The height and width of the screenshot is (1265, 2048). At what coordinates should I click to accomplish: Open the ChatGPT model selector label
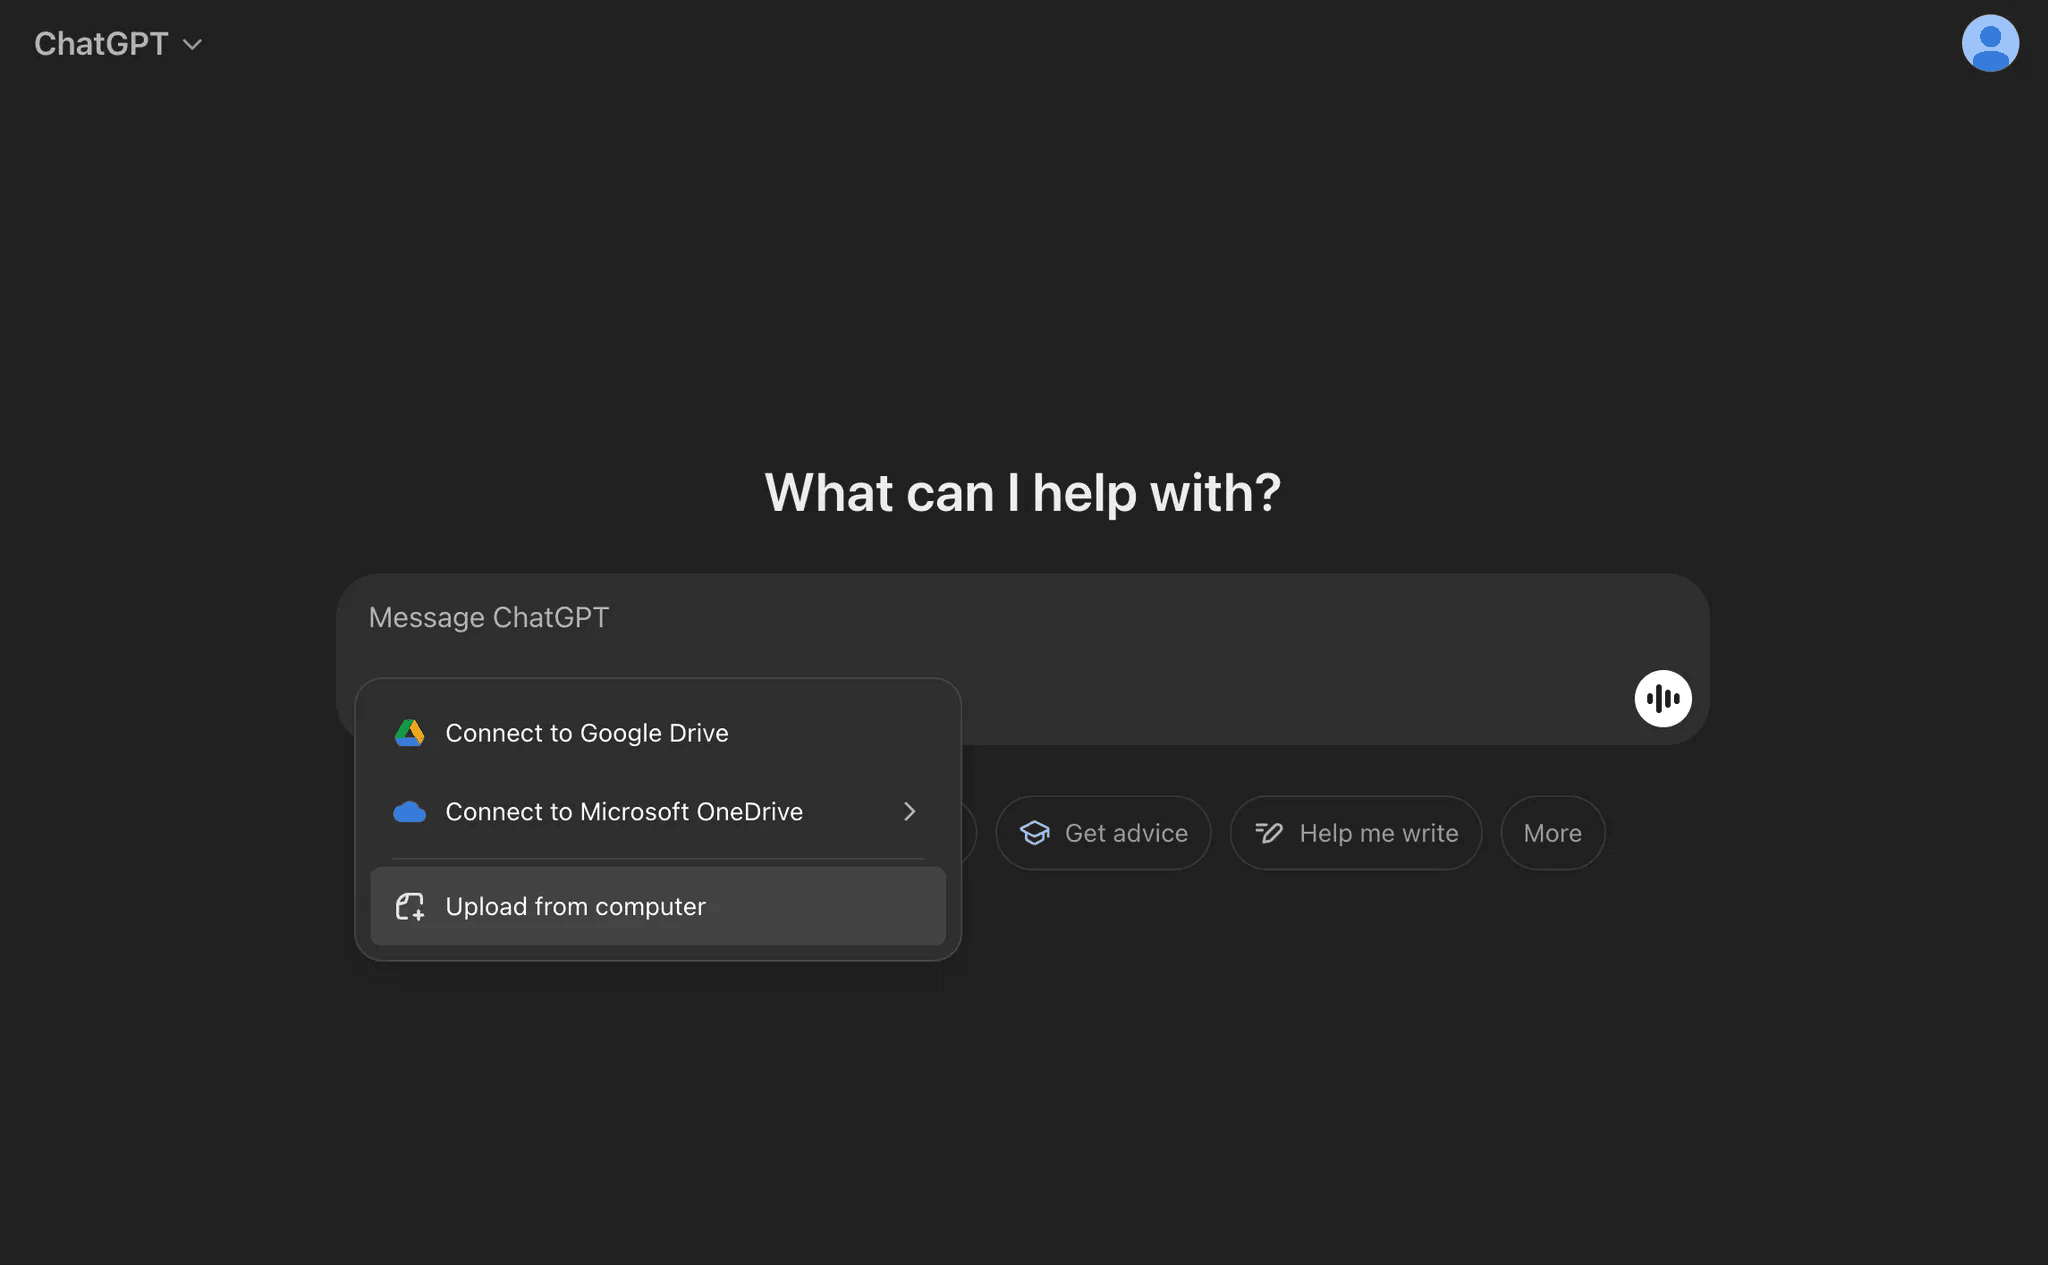pos(101,44)
